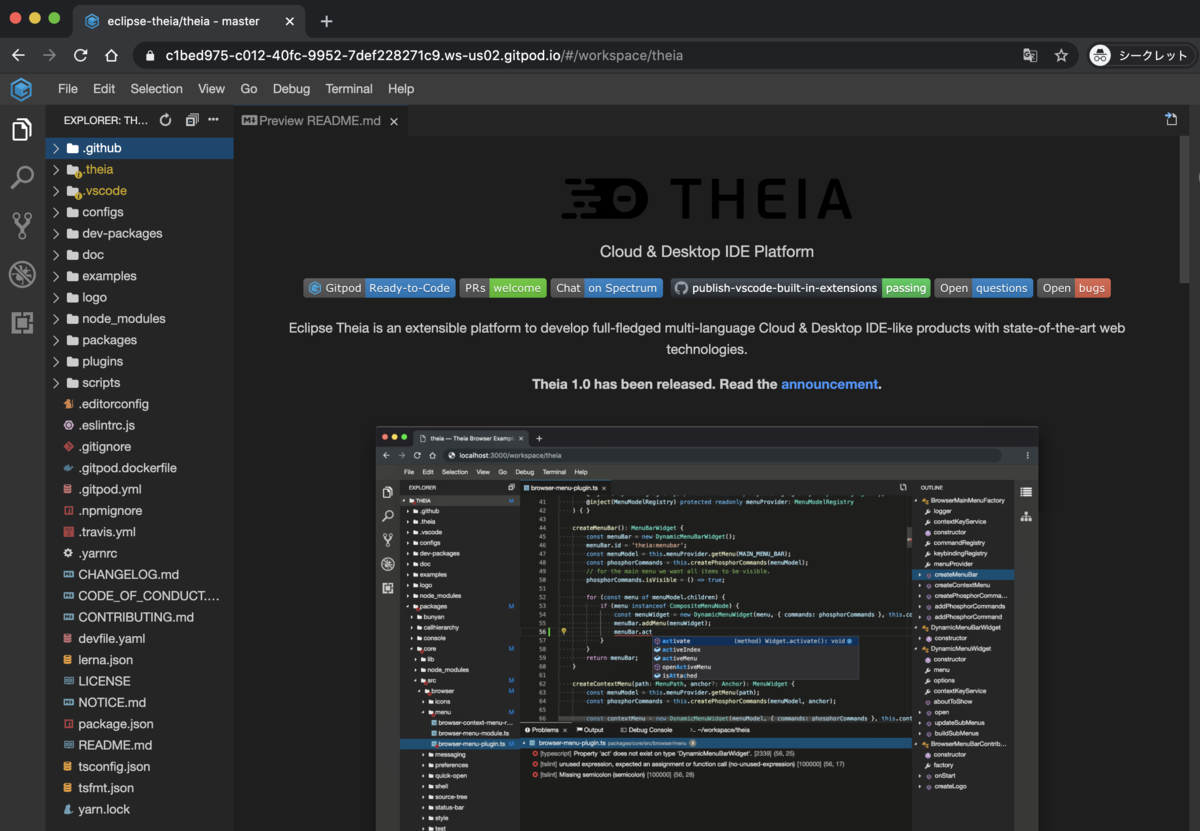Close the Preview README.md tab
1200x831 pixels.
click(x=394, y=121)
